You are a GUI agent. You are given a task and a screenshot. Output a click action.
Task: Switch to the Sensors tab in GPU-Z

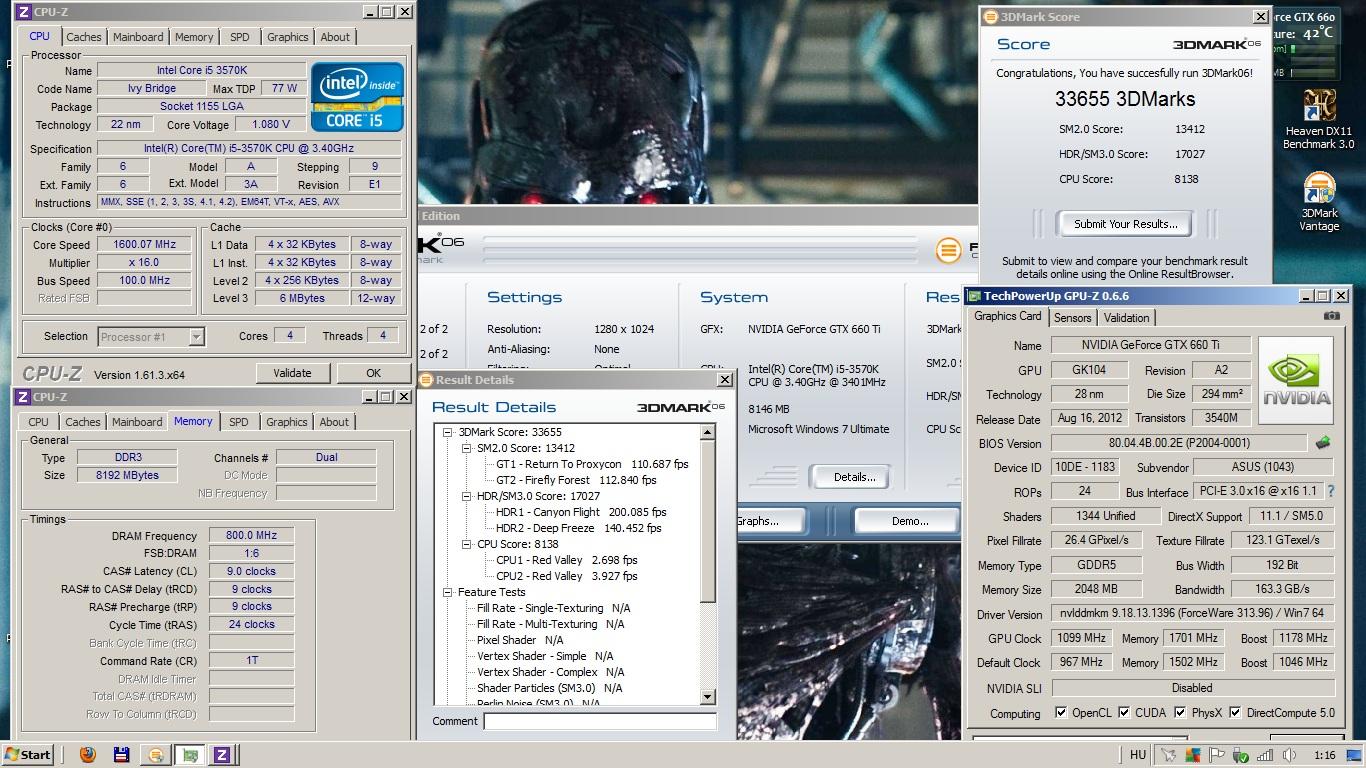(x=1072, y=318)
